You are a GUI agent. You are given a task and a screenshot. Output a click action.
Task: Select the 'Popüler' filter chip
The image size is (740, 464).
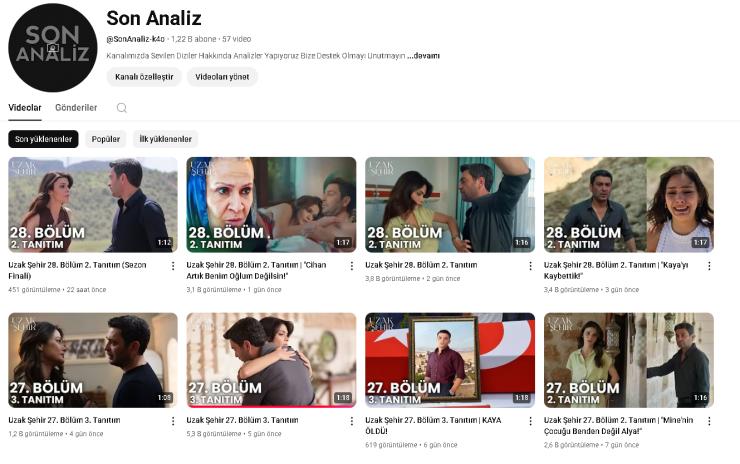pos(106,139)
